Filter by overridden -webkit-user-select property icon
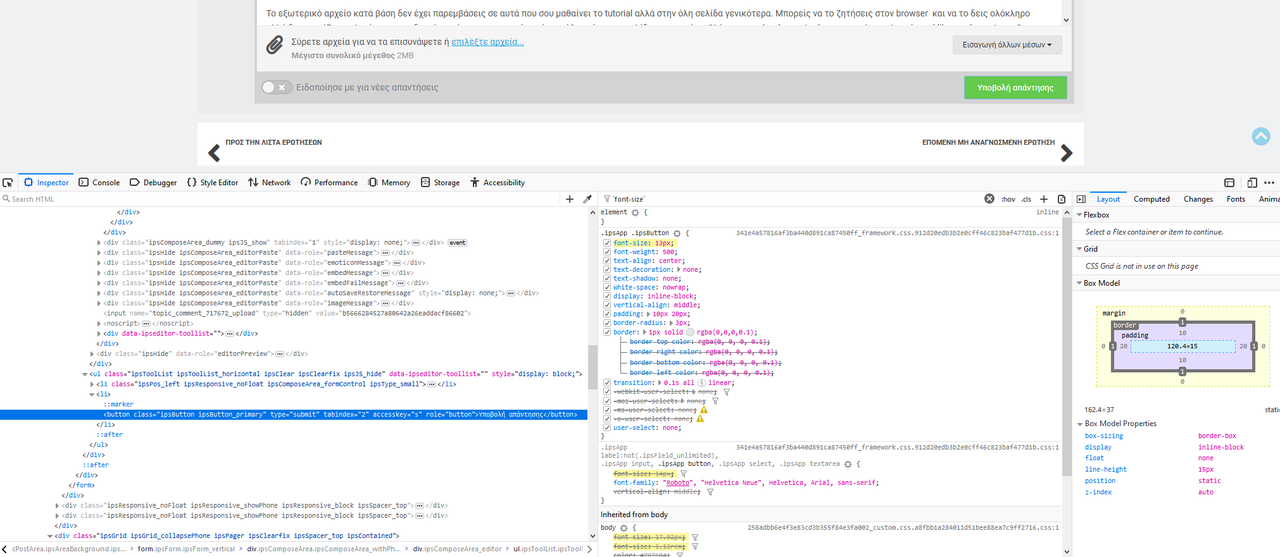The width and height of the screenshot is (1280, 557). pyautogui.click(x=727, y=392)
